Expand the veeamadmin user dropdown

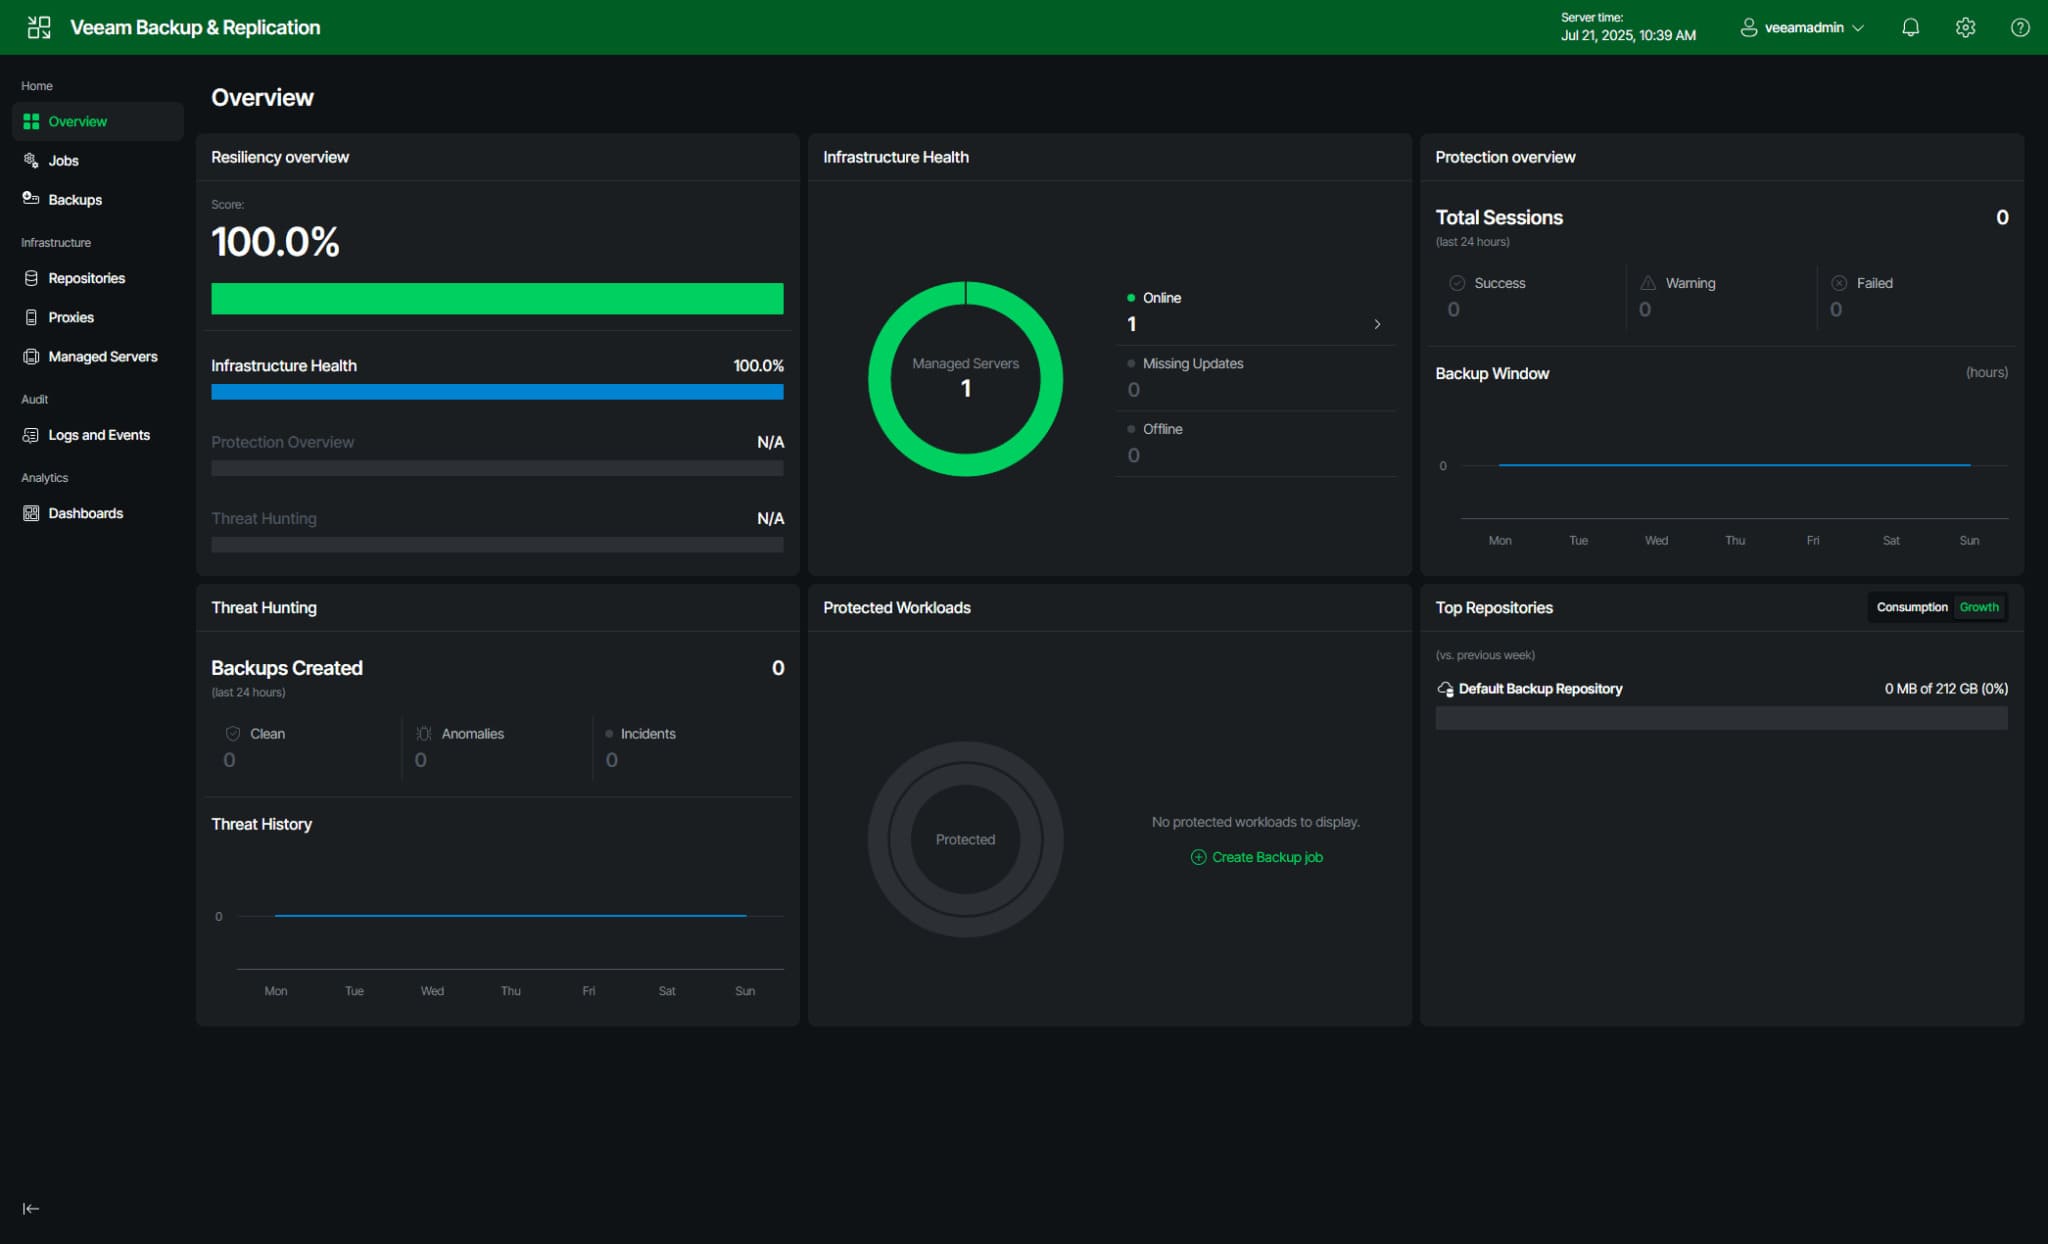[1803, 28]
